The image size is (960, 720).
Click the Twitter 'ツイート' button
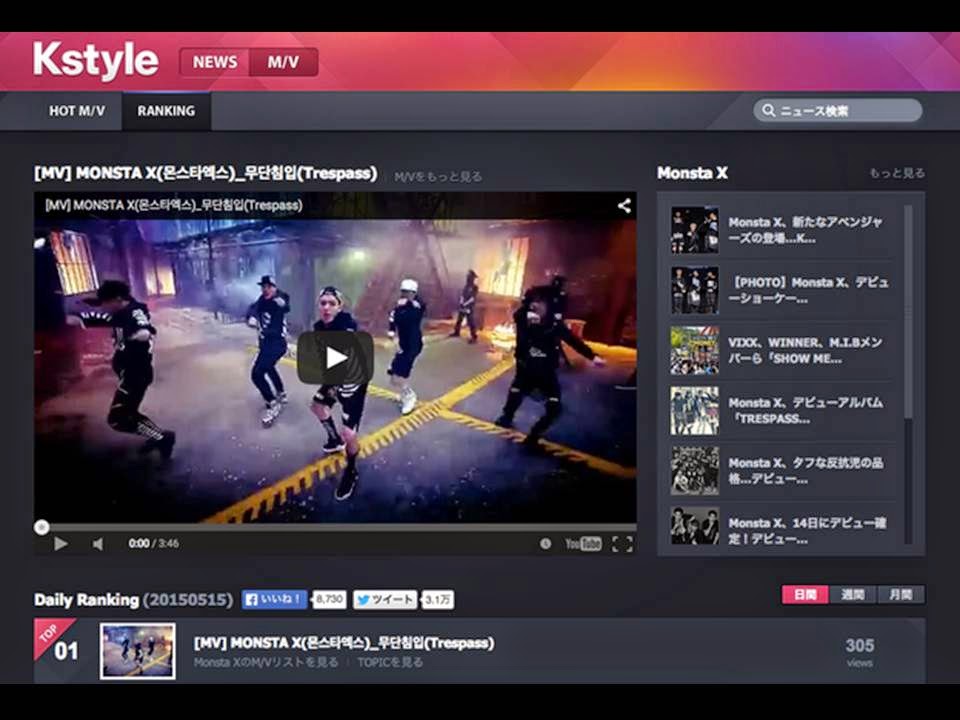(x=386, y=599)
